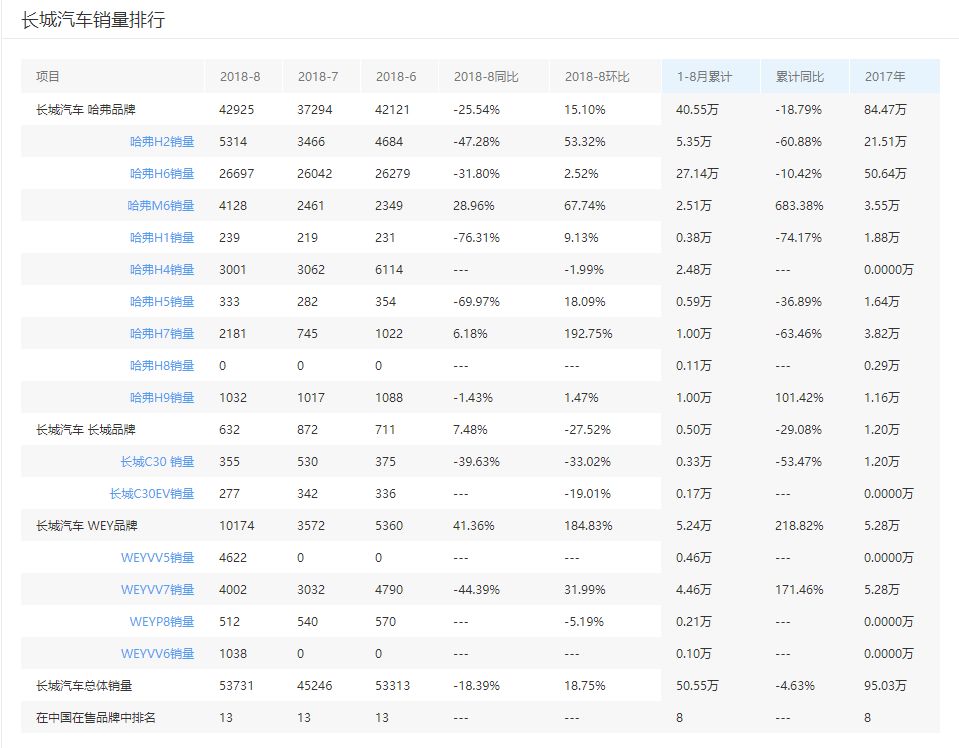Click the 18.75% overall month-on-month value
This screenshot has width=959, height=748.
coord(585,686)
